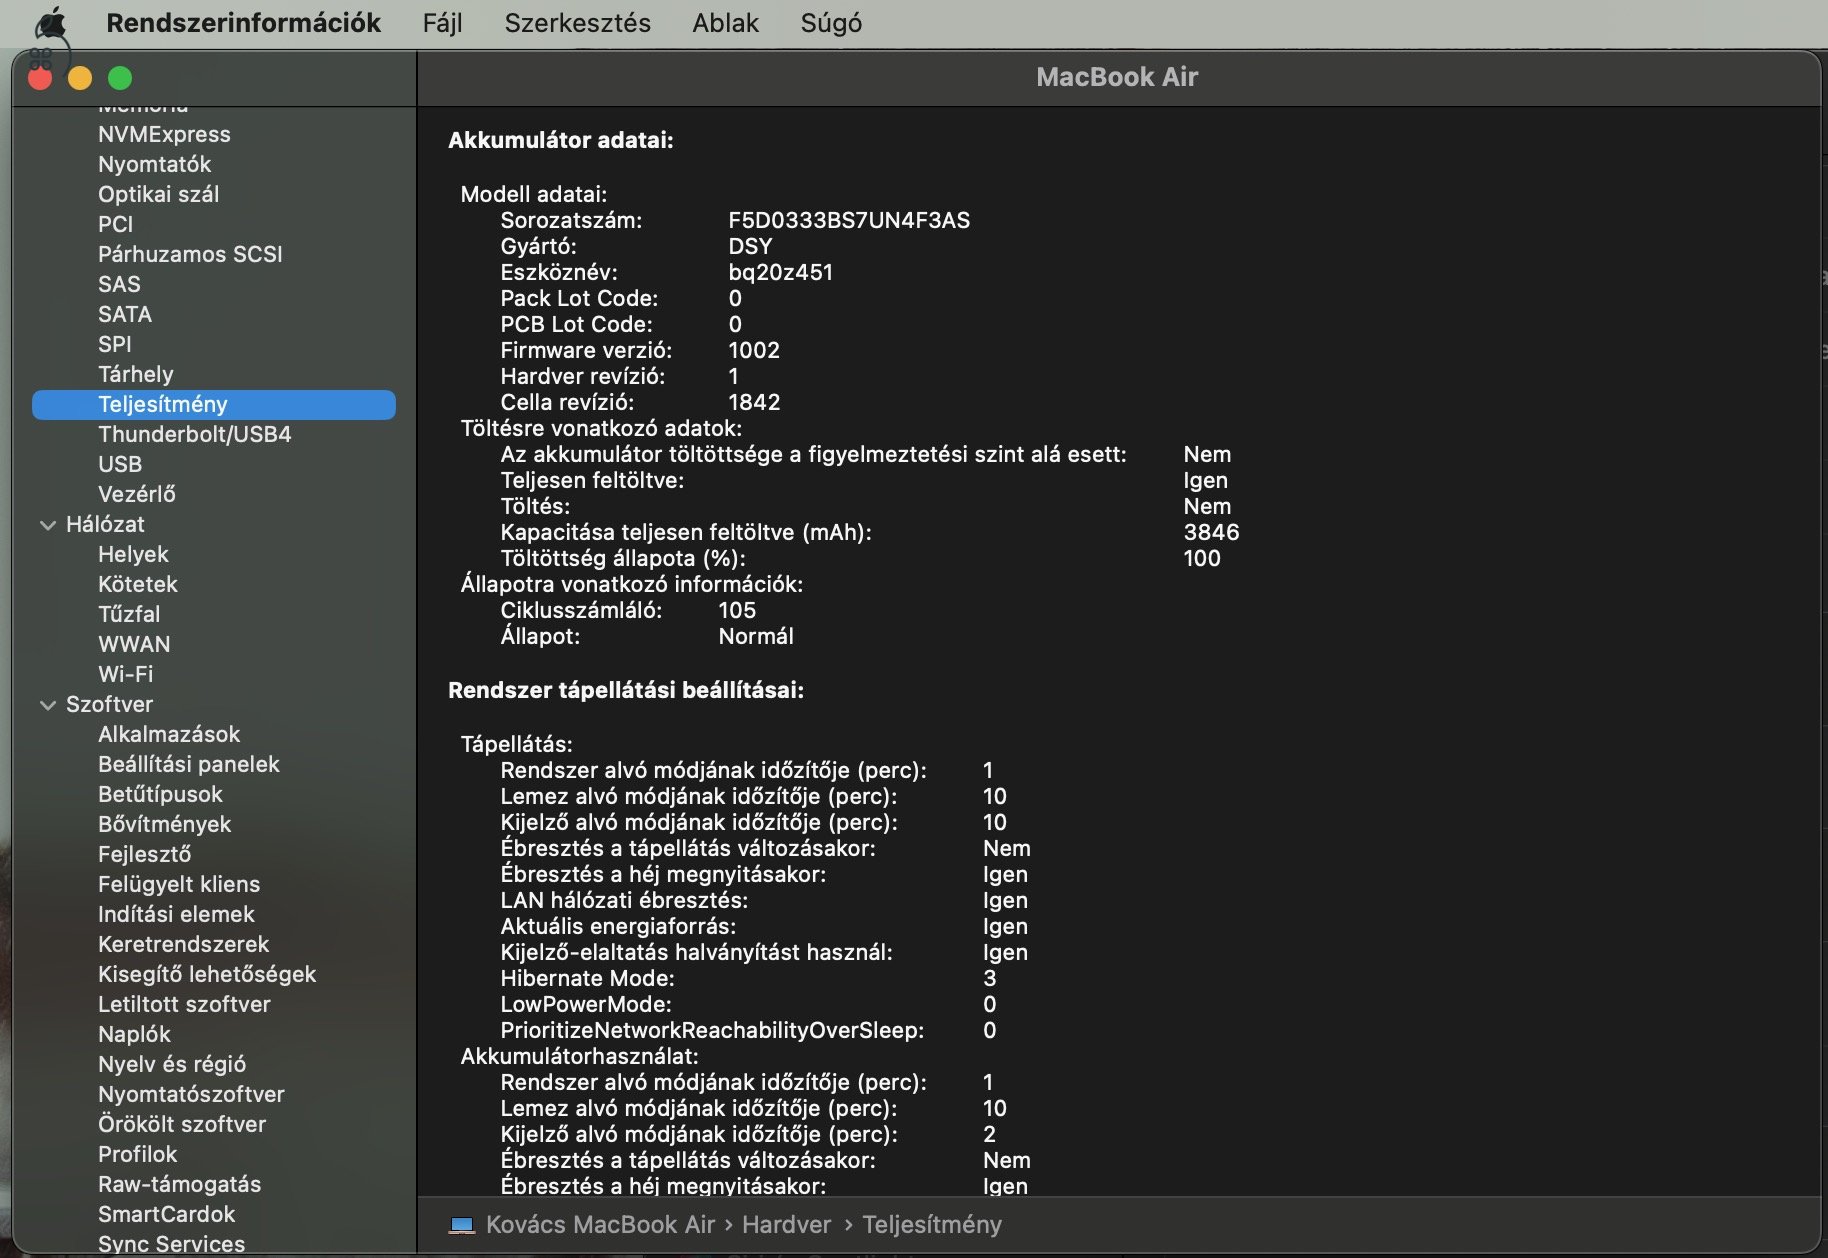Image resolution: width=1828 pixels, height=1258 pixels.
Task: Open the Fájl menu
Action: point(442,22)
